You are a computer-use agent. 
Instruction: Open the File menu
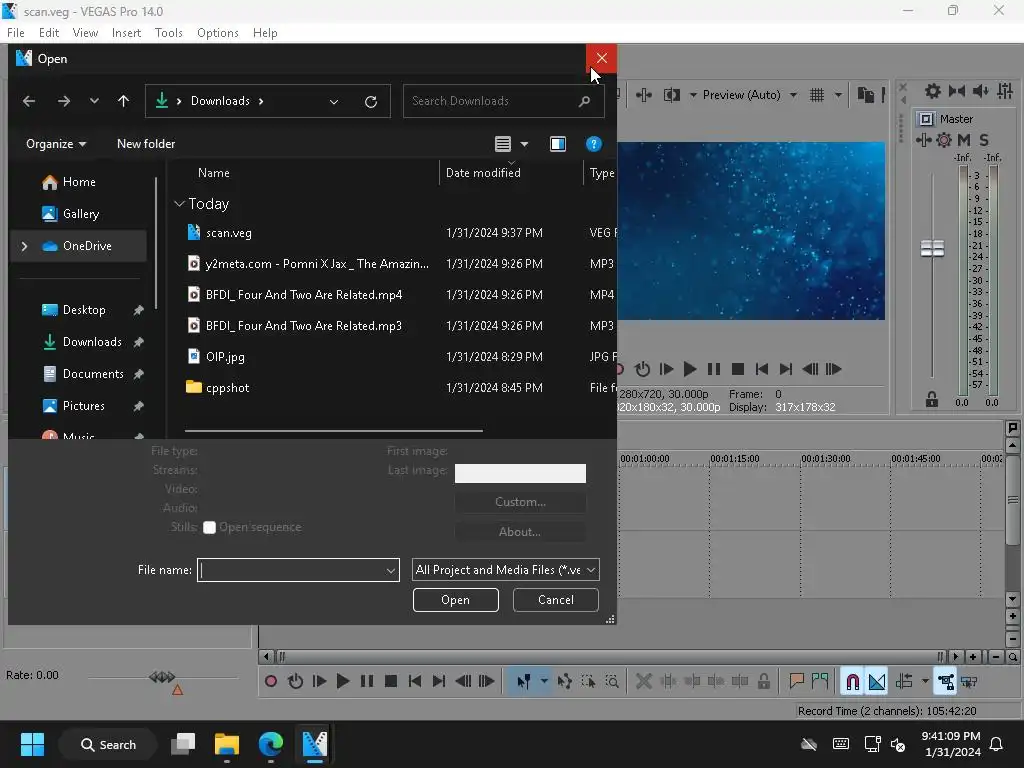coord(16,33)
